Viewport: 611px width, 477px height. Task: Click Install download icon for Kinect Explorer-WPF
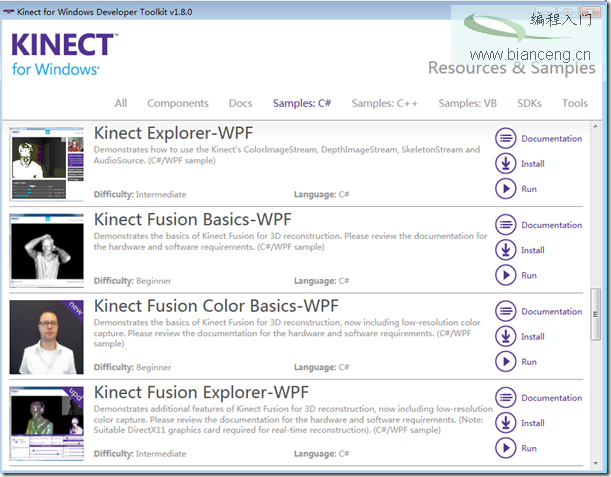[506, 164]
